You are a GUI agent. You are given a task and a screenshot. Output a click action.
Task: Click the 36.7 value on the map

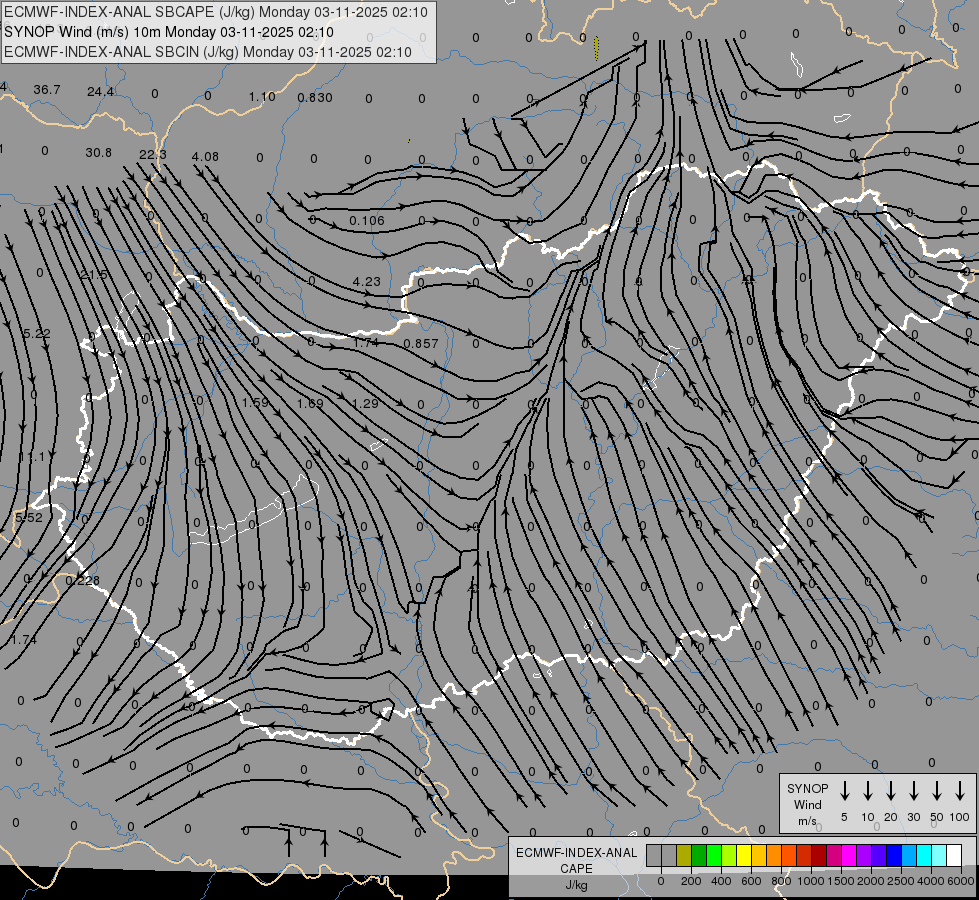(47, 90)
